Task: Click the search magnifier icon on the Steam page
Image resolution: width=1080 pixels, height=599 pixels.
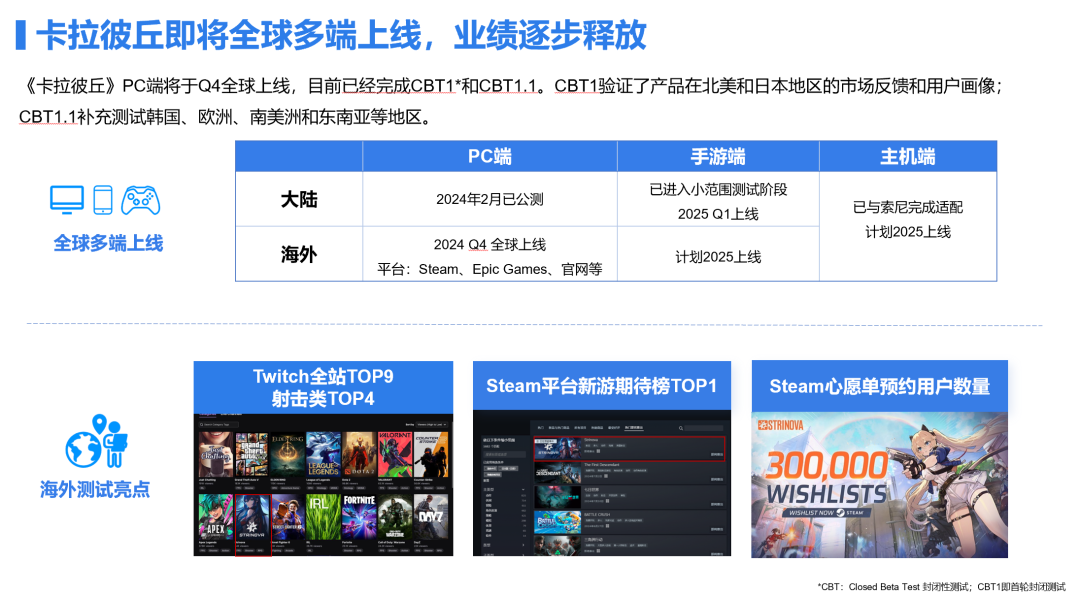Action: coord(680,428)
